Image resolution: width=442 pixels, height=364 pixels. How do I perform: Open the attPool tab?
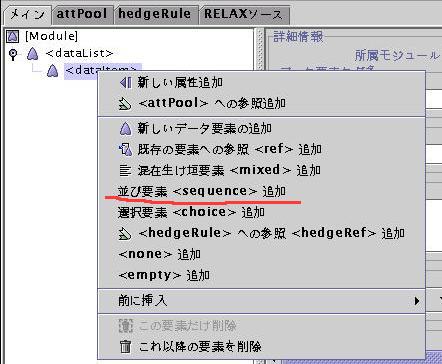click(x=82, y=14)
